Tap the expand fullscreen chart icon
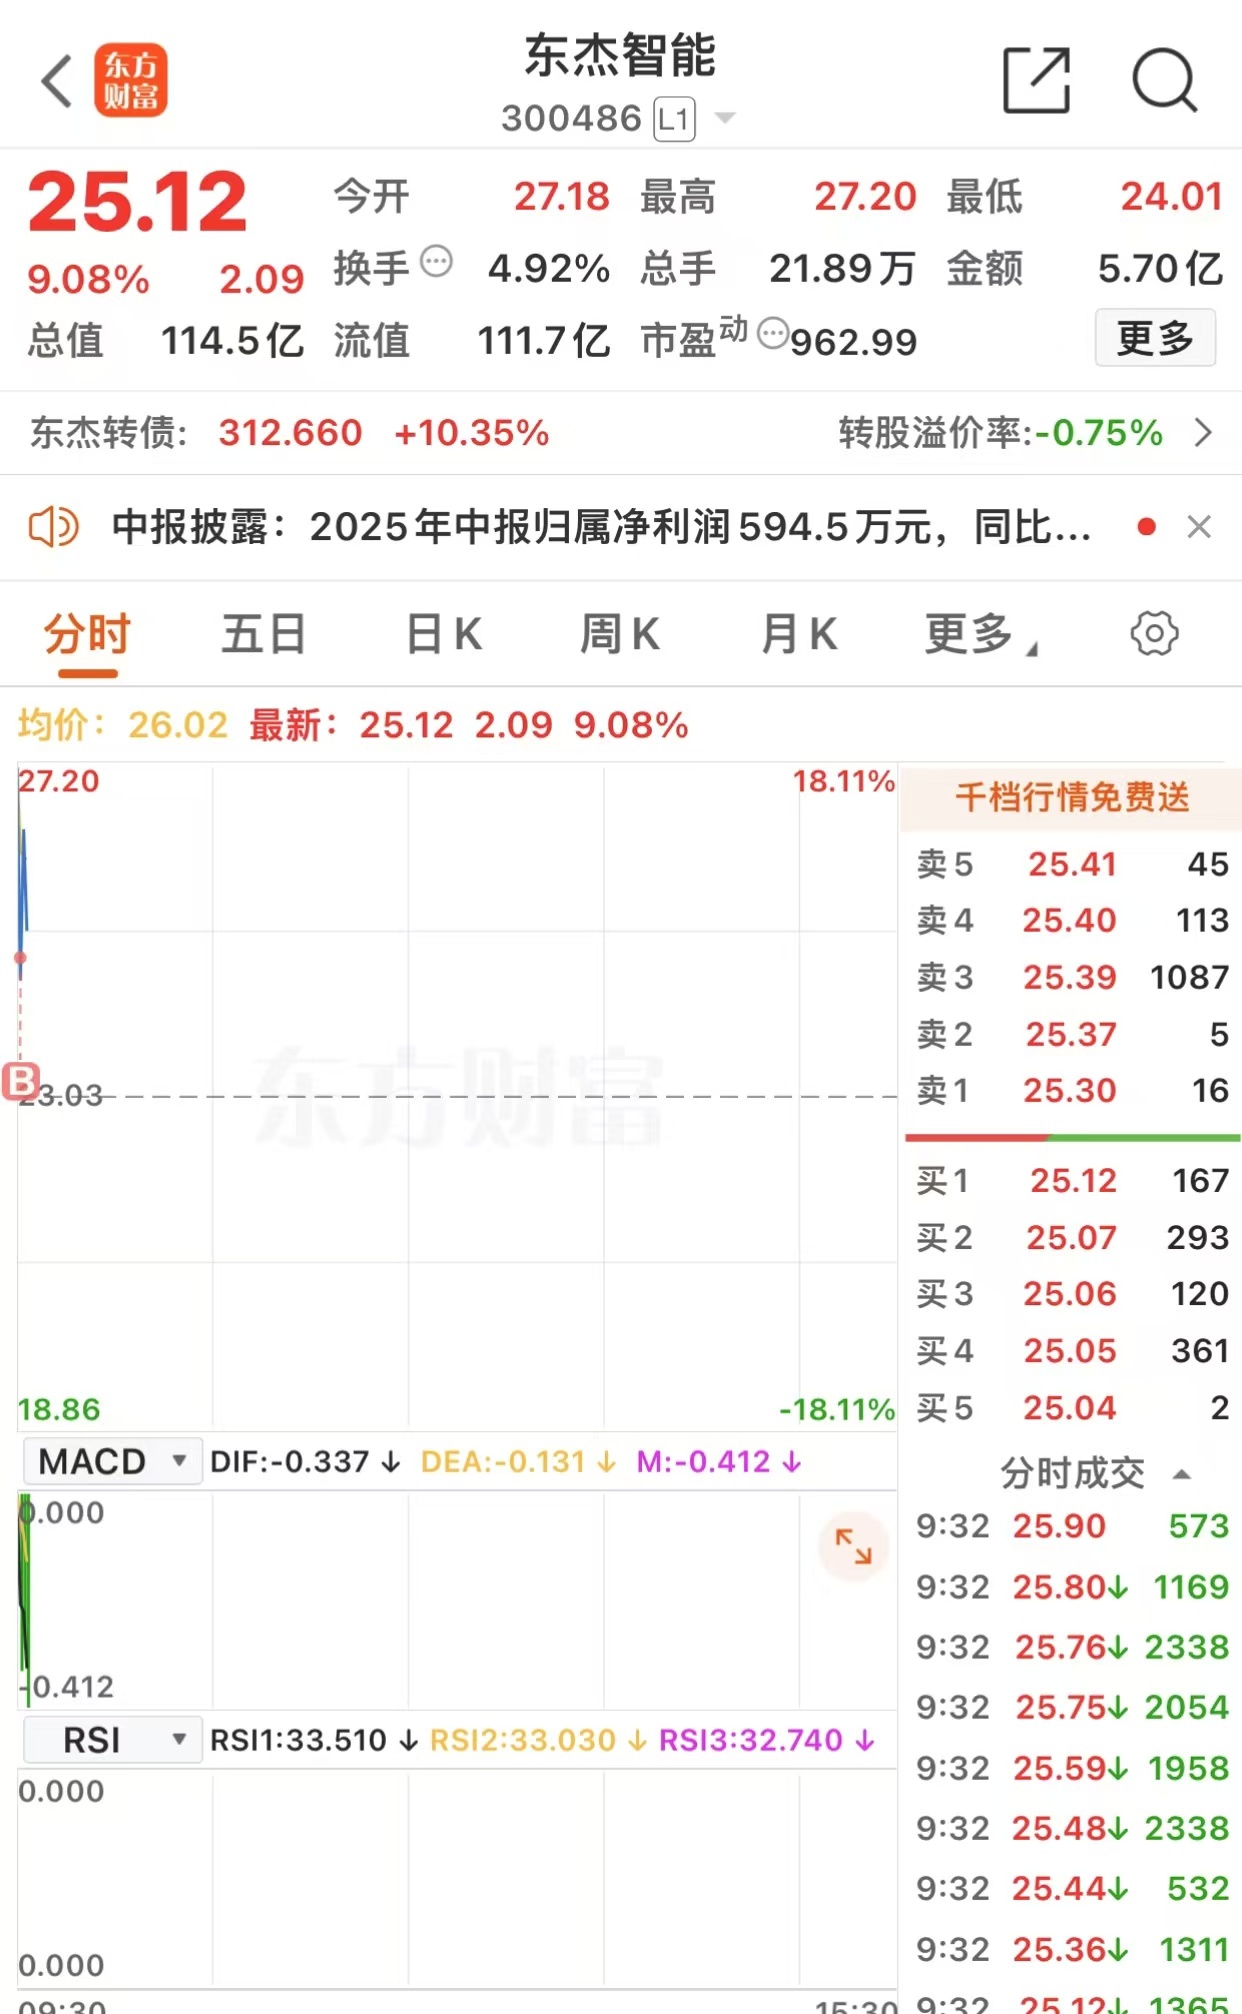The height and width of the screenshot is (2014, 1242). pos(853,1546)
